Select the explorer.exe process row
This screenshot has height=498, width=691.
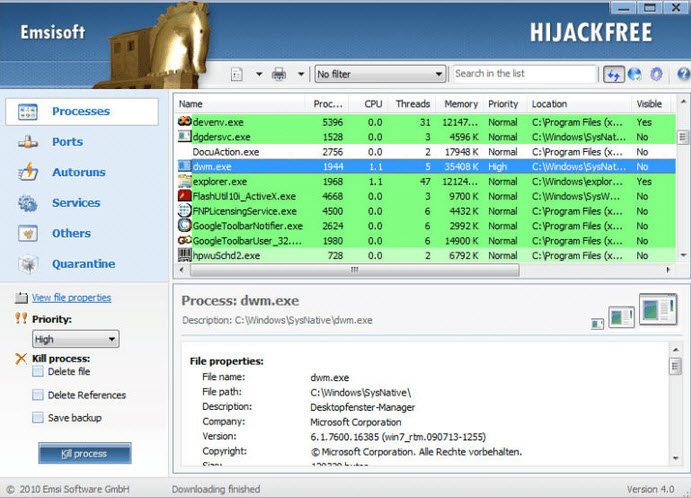point(426,182)
